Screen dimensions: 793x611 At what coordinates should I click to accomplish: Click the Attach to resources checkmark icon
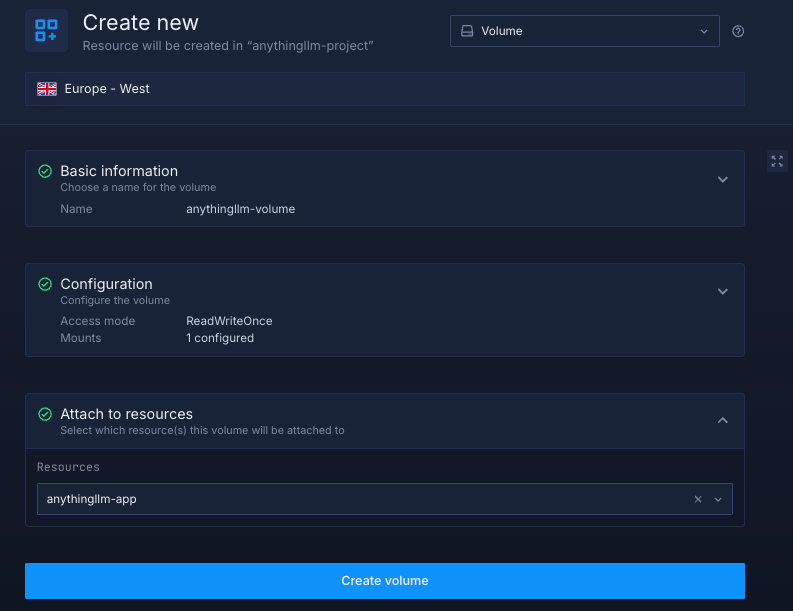tap(45, 414)
